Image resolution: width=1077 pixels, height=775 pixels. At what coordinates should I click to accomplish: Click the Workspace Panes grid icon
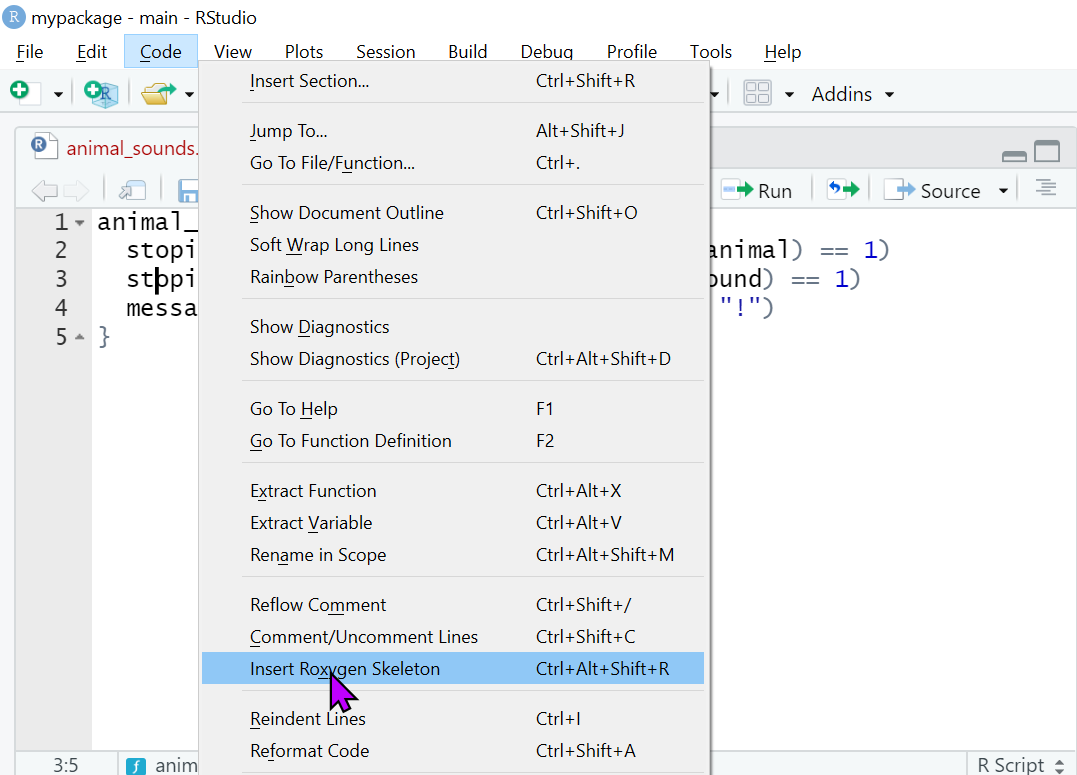pos(758,94)
